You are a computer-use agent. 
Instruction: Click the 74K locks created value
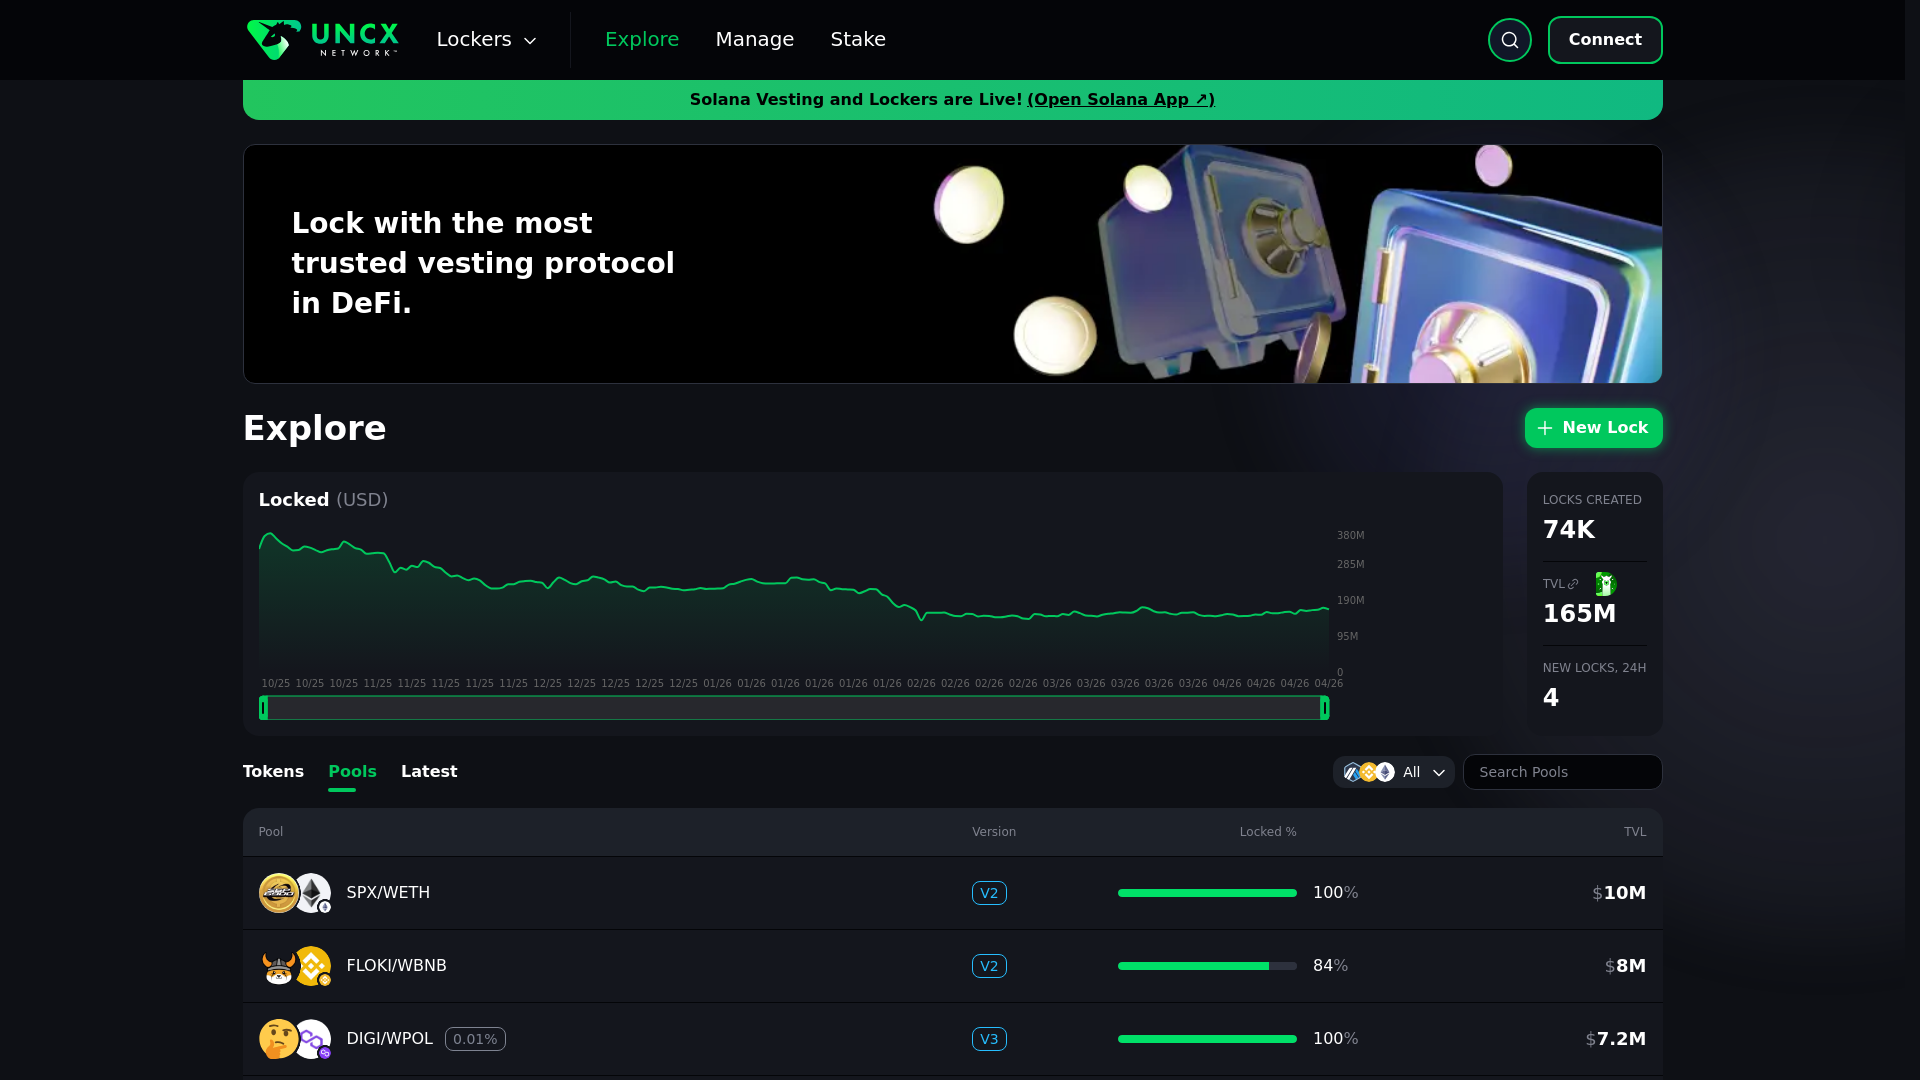pos(1568,530)
